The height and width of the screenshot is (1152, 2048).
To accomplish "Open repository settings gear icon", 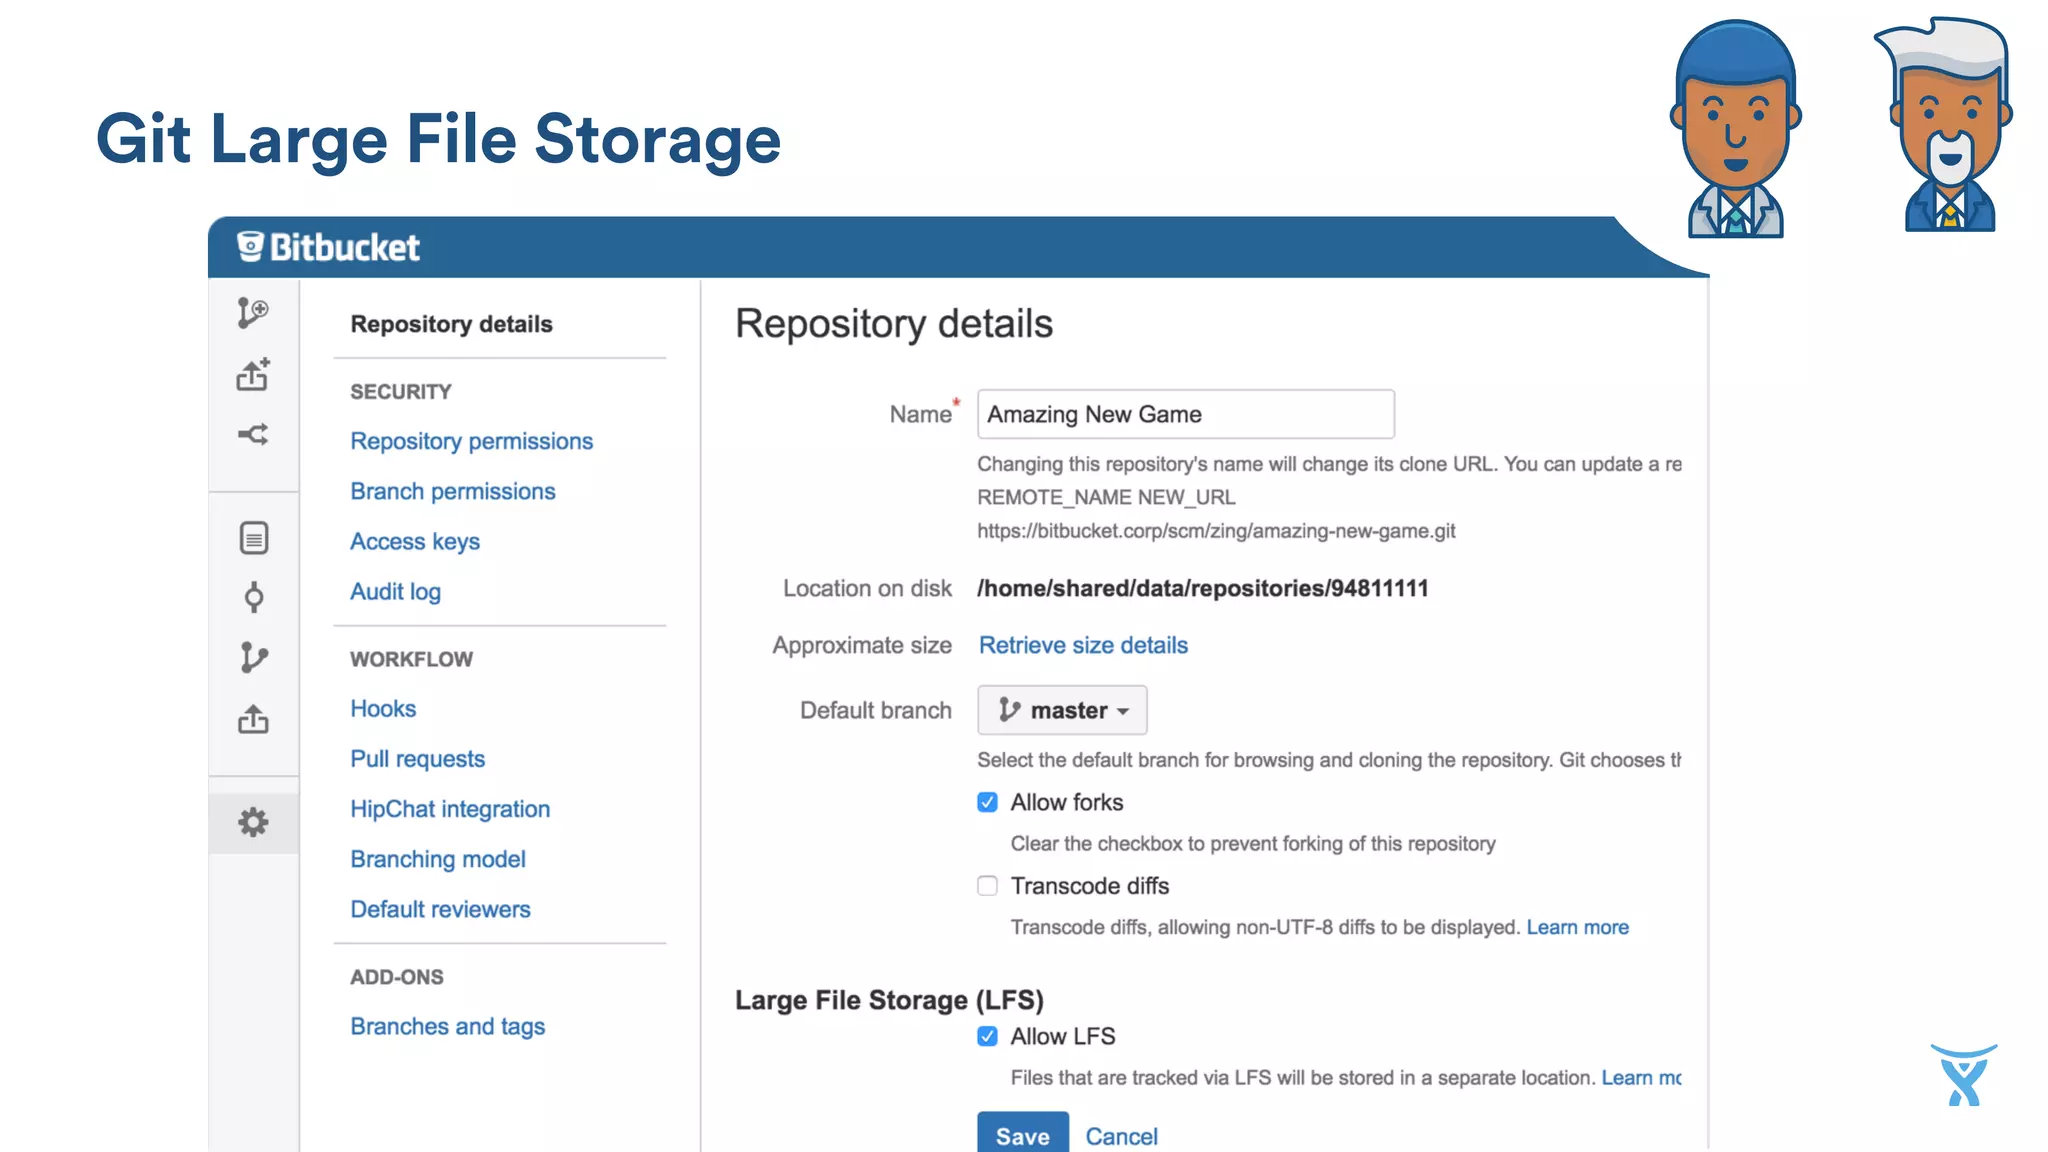I will click(253, 822).
